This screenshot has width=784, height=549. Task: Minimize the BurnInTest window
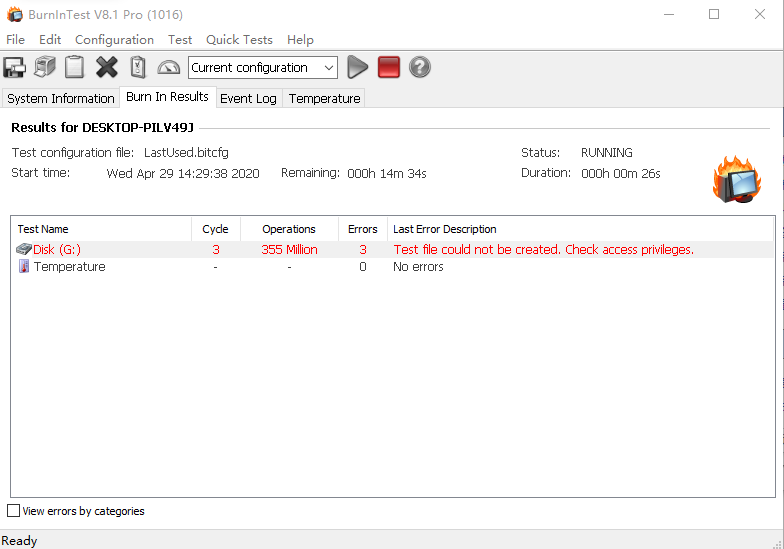668,14
